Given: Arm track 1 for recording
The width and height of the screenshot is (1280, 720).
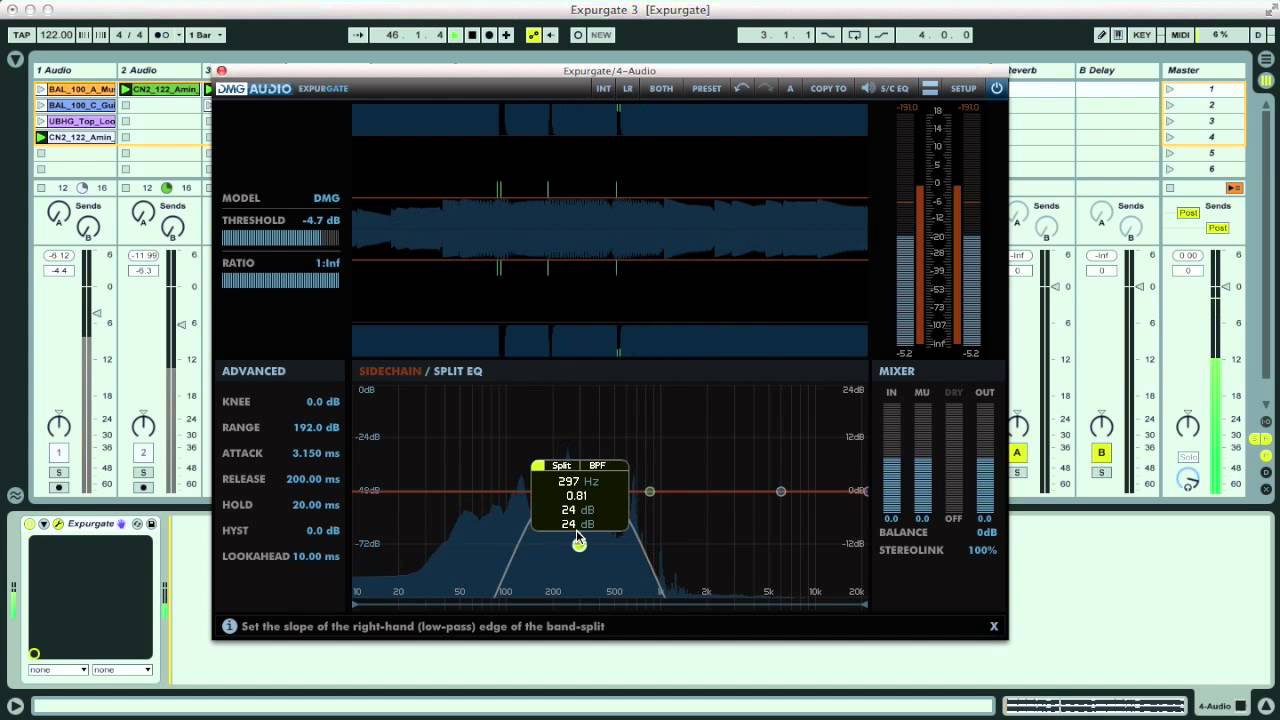Looking at the screenshot, I should click(x=59, y=487).
